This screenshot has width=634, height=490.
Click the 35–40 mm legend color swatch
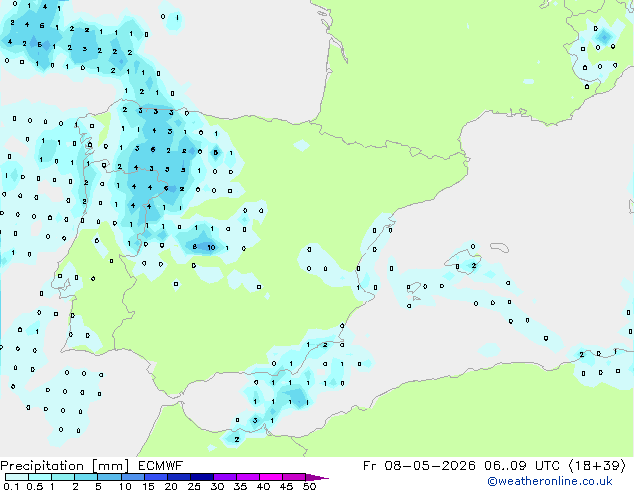coord(248,477)
